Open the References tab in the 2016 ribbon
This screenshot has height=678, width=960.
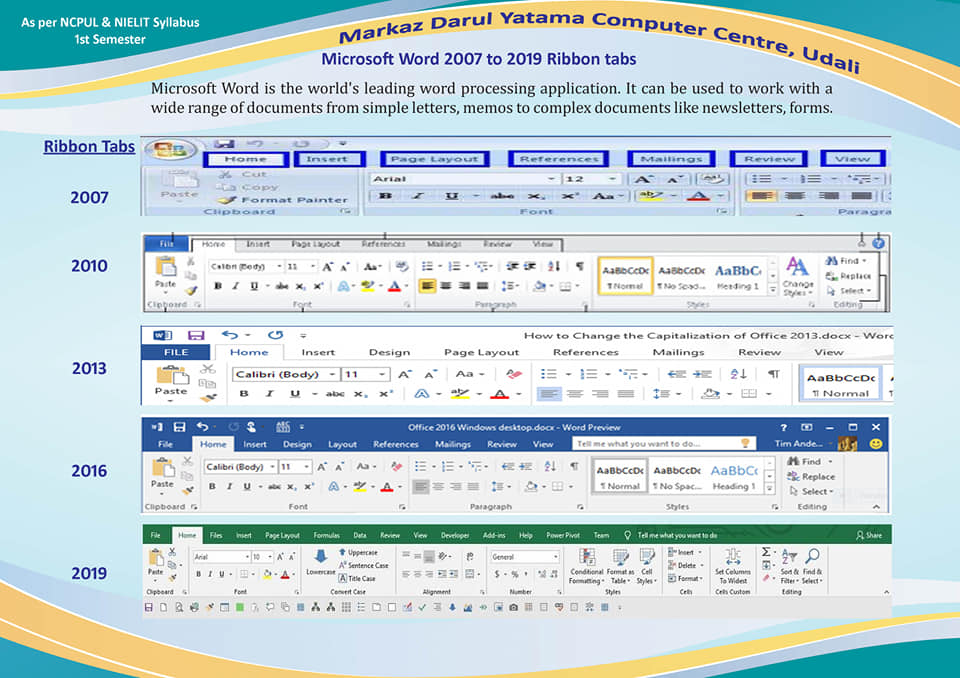click(x=396, y=444)
